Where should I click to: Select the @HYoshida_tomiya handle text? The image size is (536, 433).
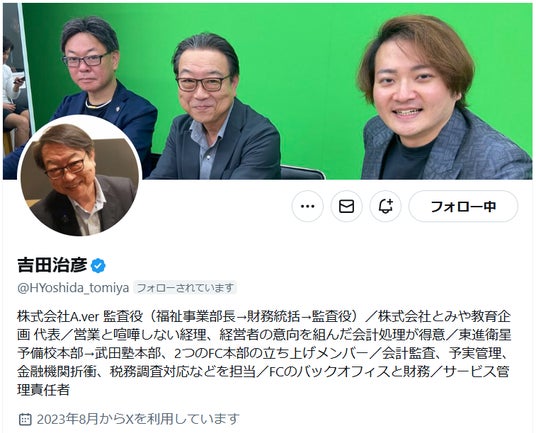point(73,288)
